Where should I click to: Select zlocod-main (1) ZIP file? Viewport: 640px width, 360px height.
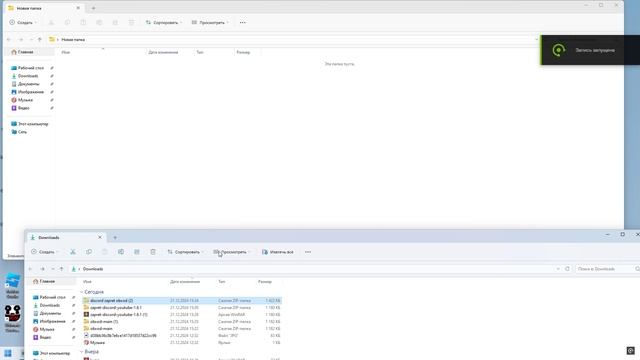click(182, 322)
